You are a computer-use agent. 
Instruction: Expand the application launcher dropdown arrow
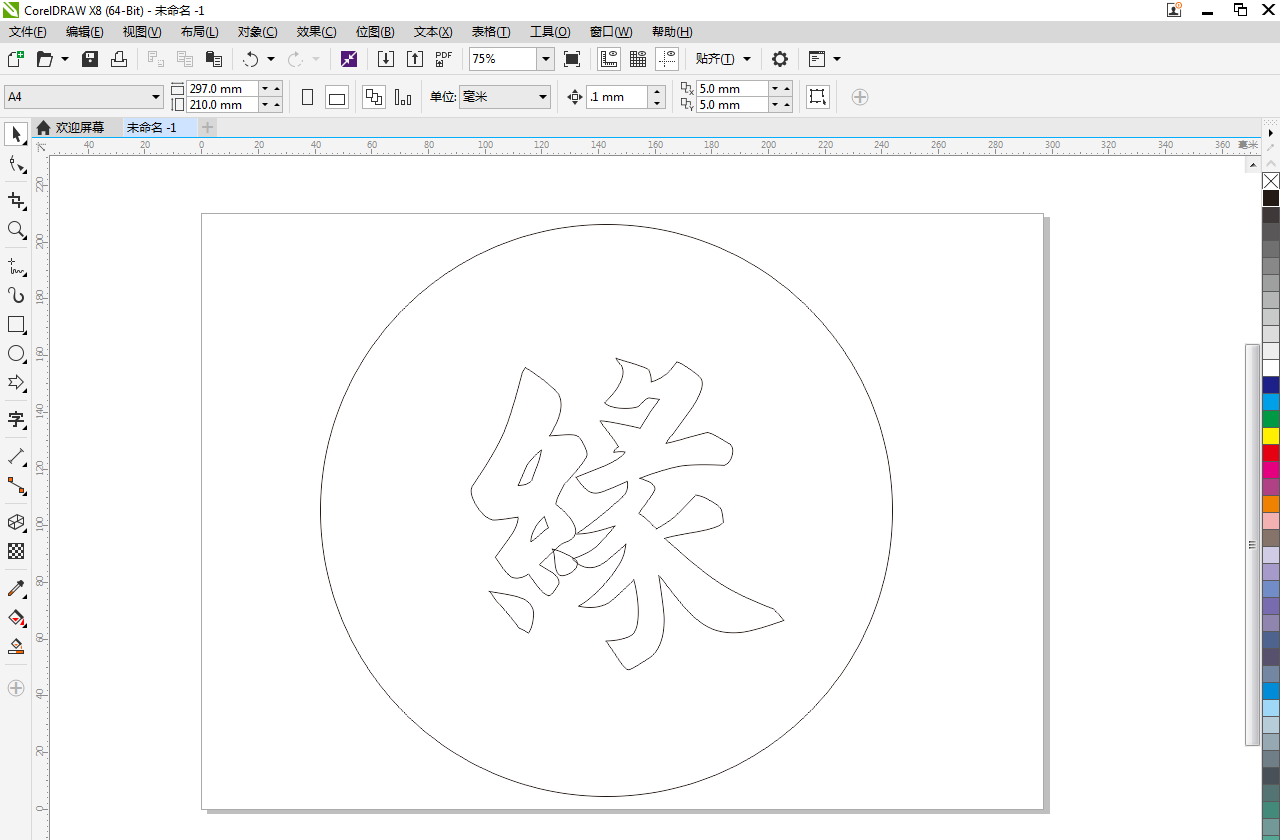(x=837, y=59)
